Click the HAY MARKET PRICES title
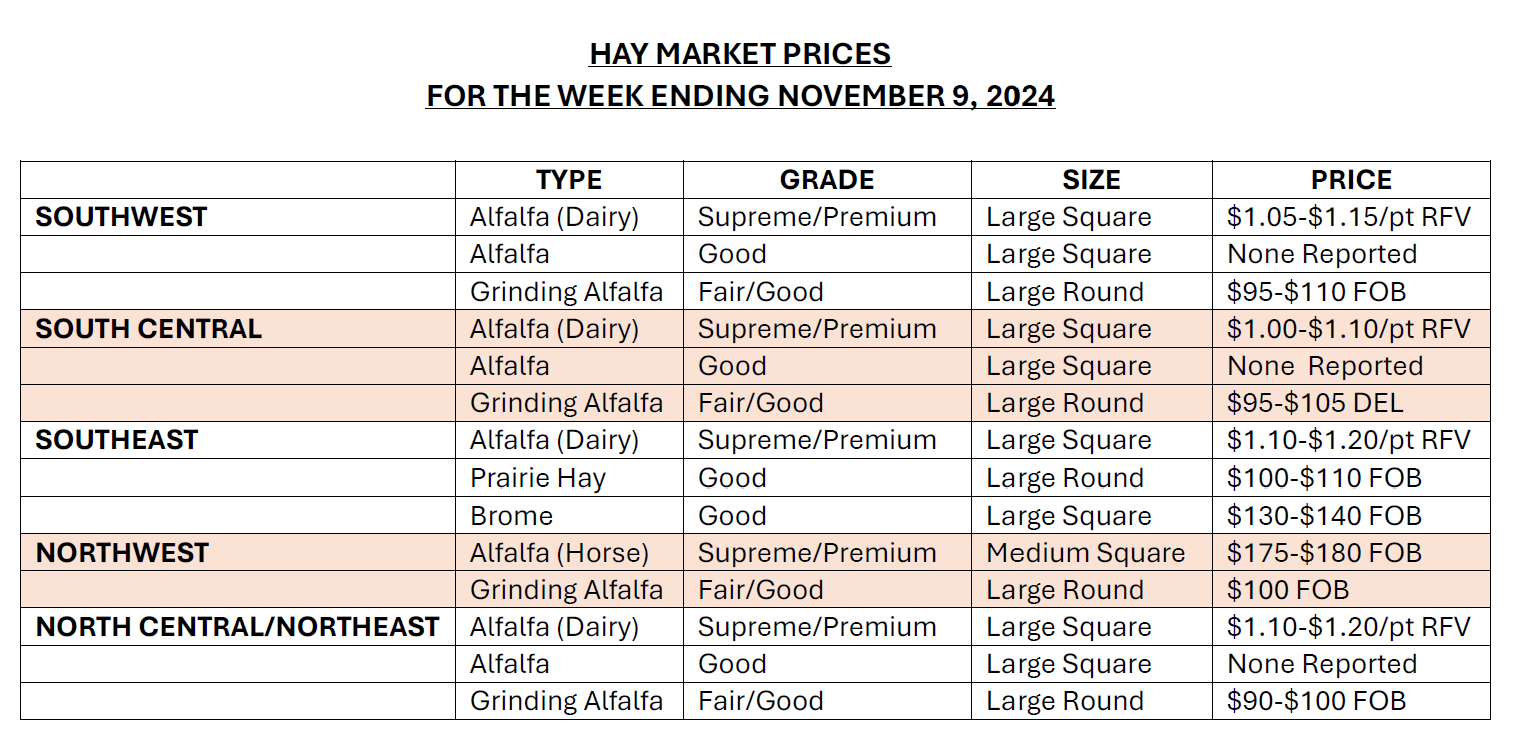1520x729 pixels. [740, 53]
